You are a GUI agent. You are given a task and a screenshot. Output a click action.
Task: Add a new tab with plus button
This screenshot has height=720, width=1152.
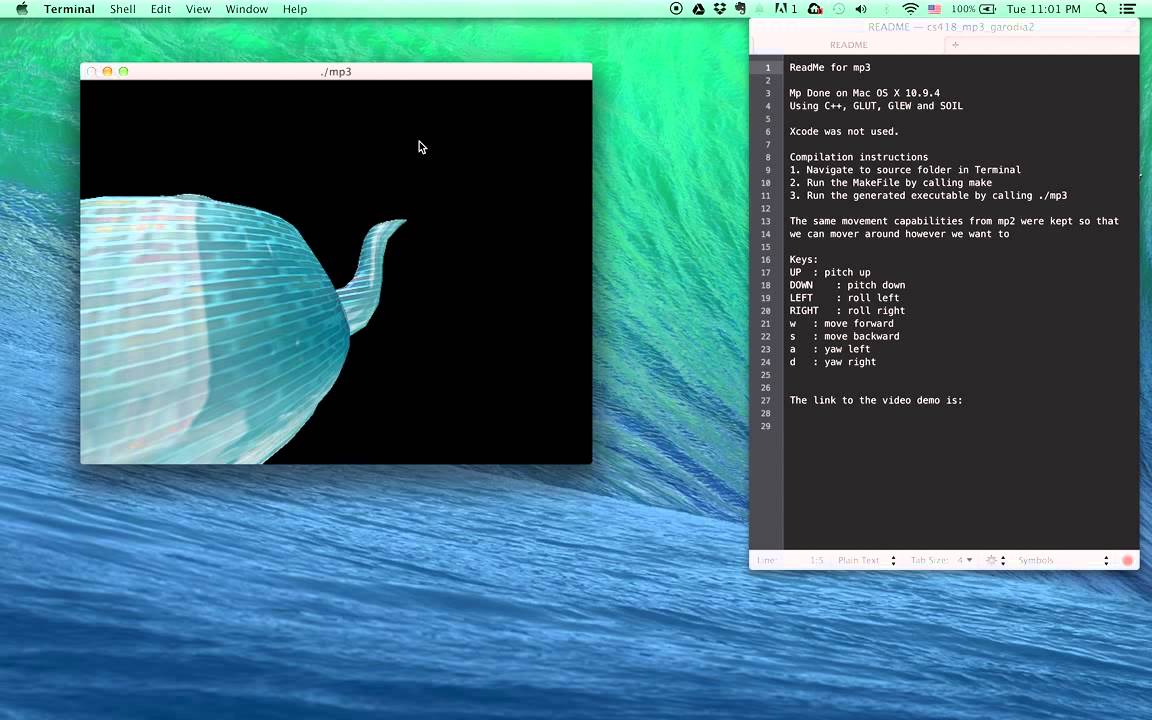click(955, 45)
